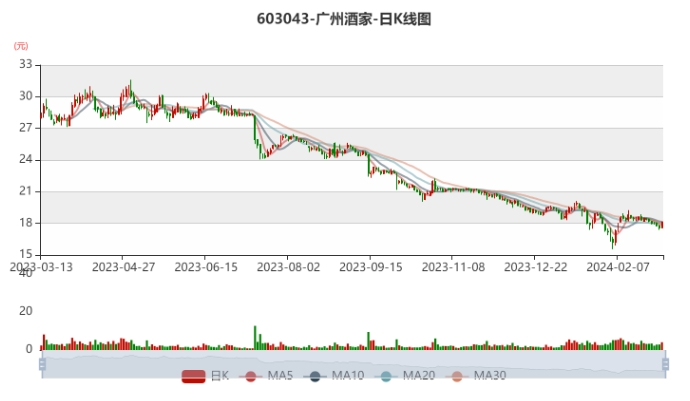Image resolution: width=690 pixels, height=401 pixels.
Task: Click the 2023-03-13 date axis label
Action: 41,267
